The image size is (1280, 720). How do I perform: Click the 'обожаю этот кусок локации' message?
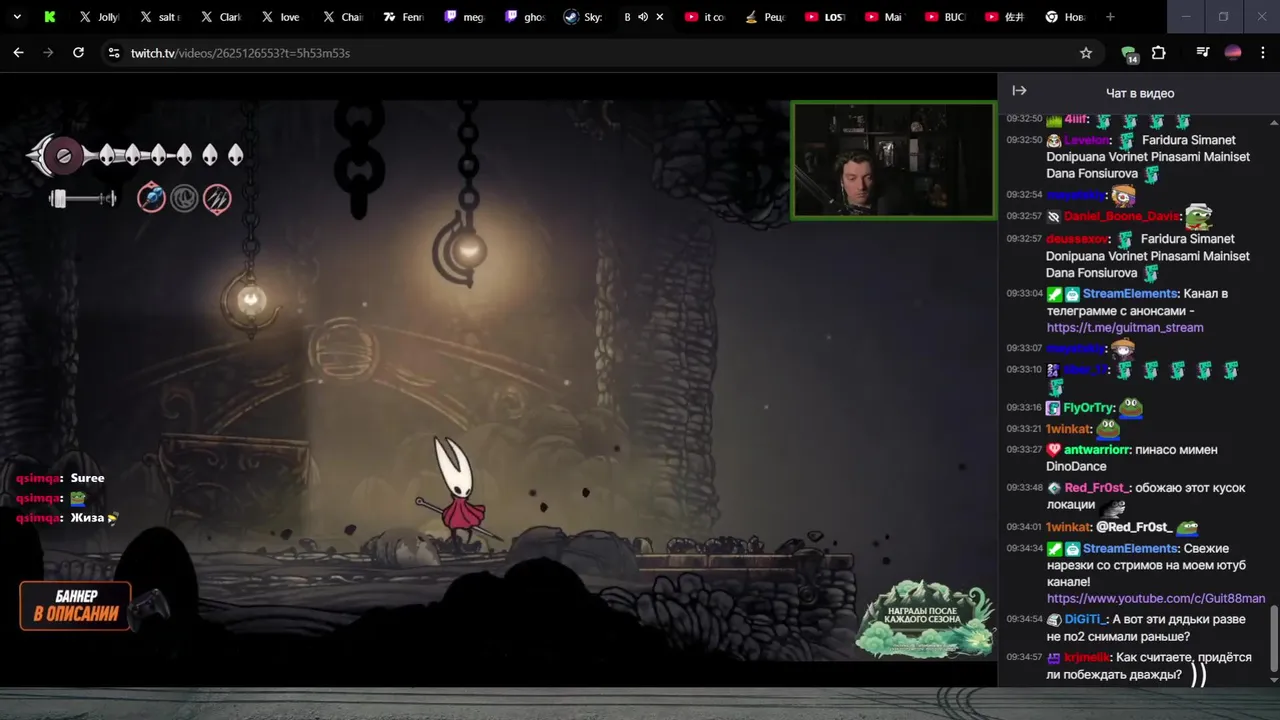[x=1146, y=496]
